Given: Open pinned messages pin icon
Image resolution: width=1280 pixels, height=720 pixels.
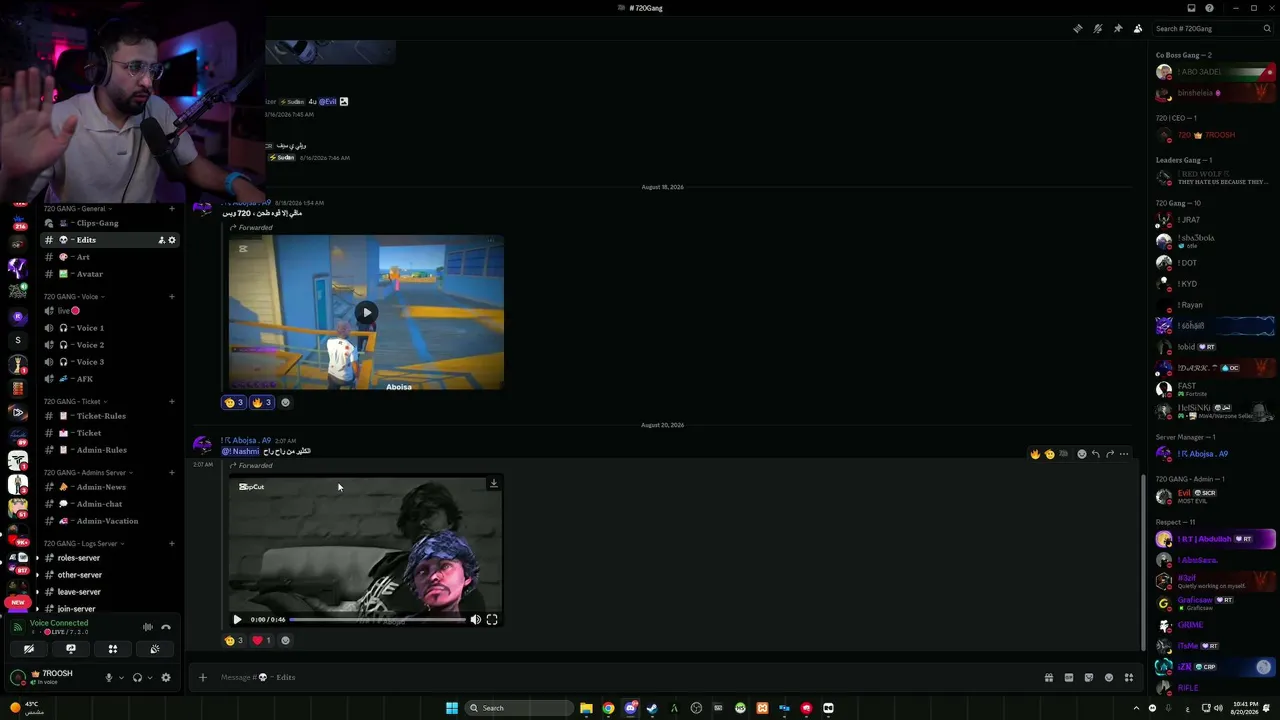Looking at the screenshot, I should click(x=1118, y=29).
